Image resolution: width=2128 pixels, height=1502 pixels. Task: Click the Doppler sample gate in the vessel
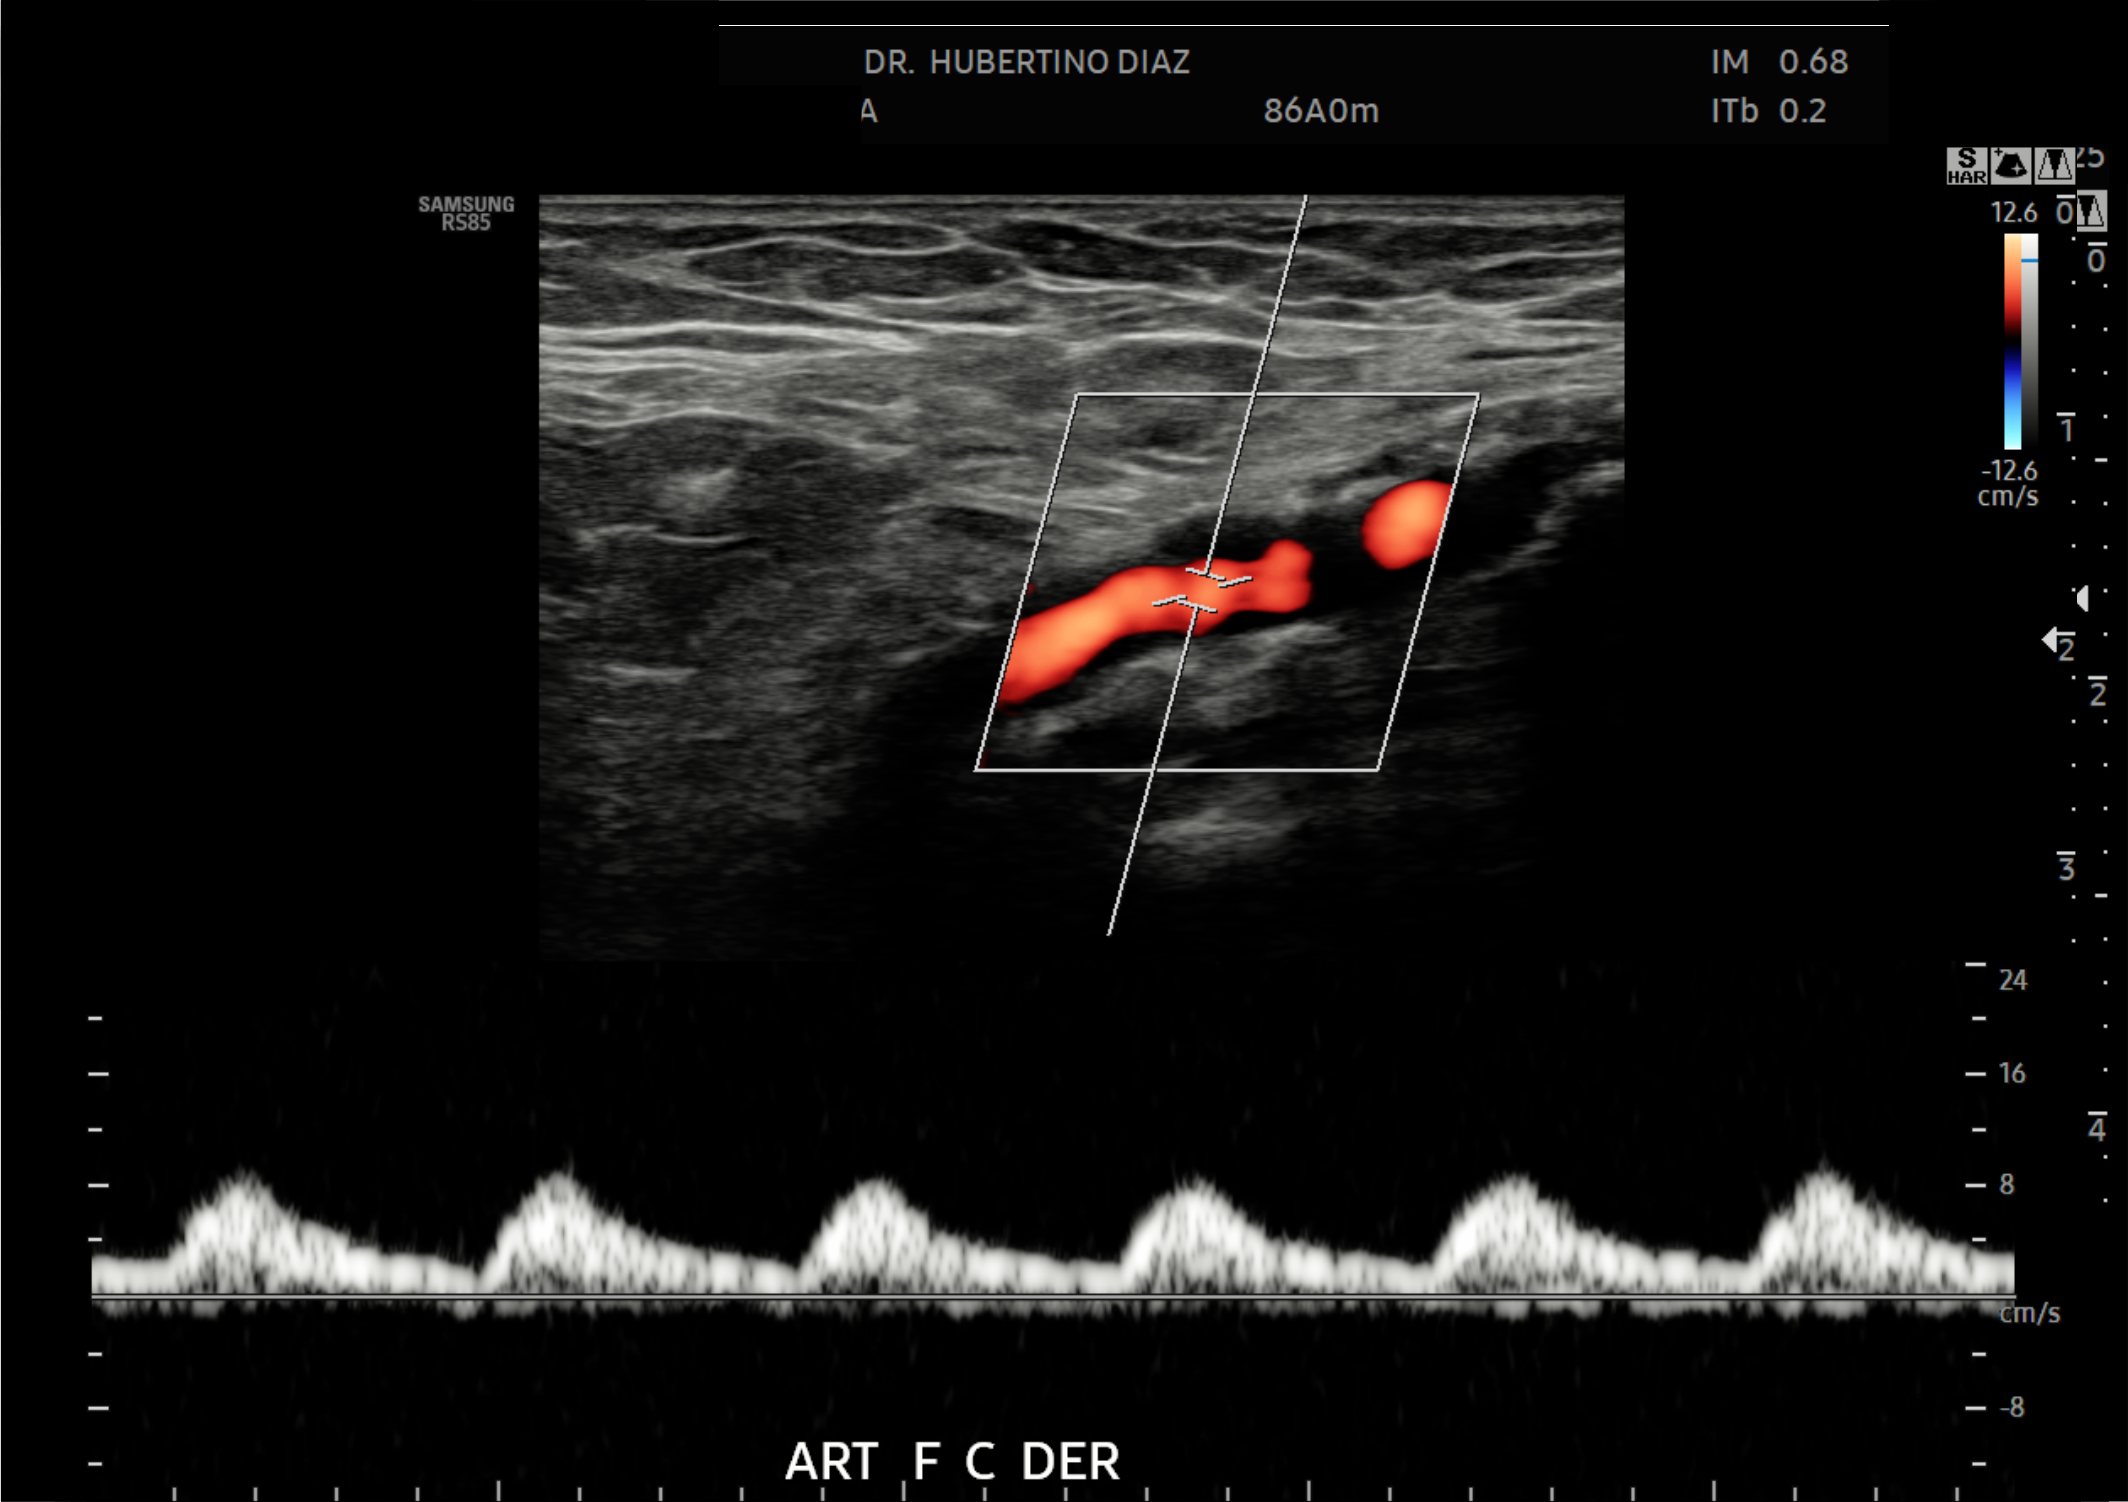[x=1201, y=589]
